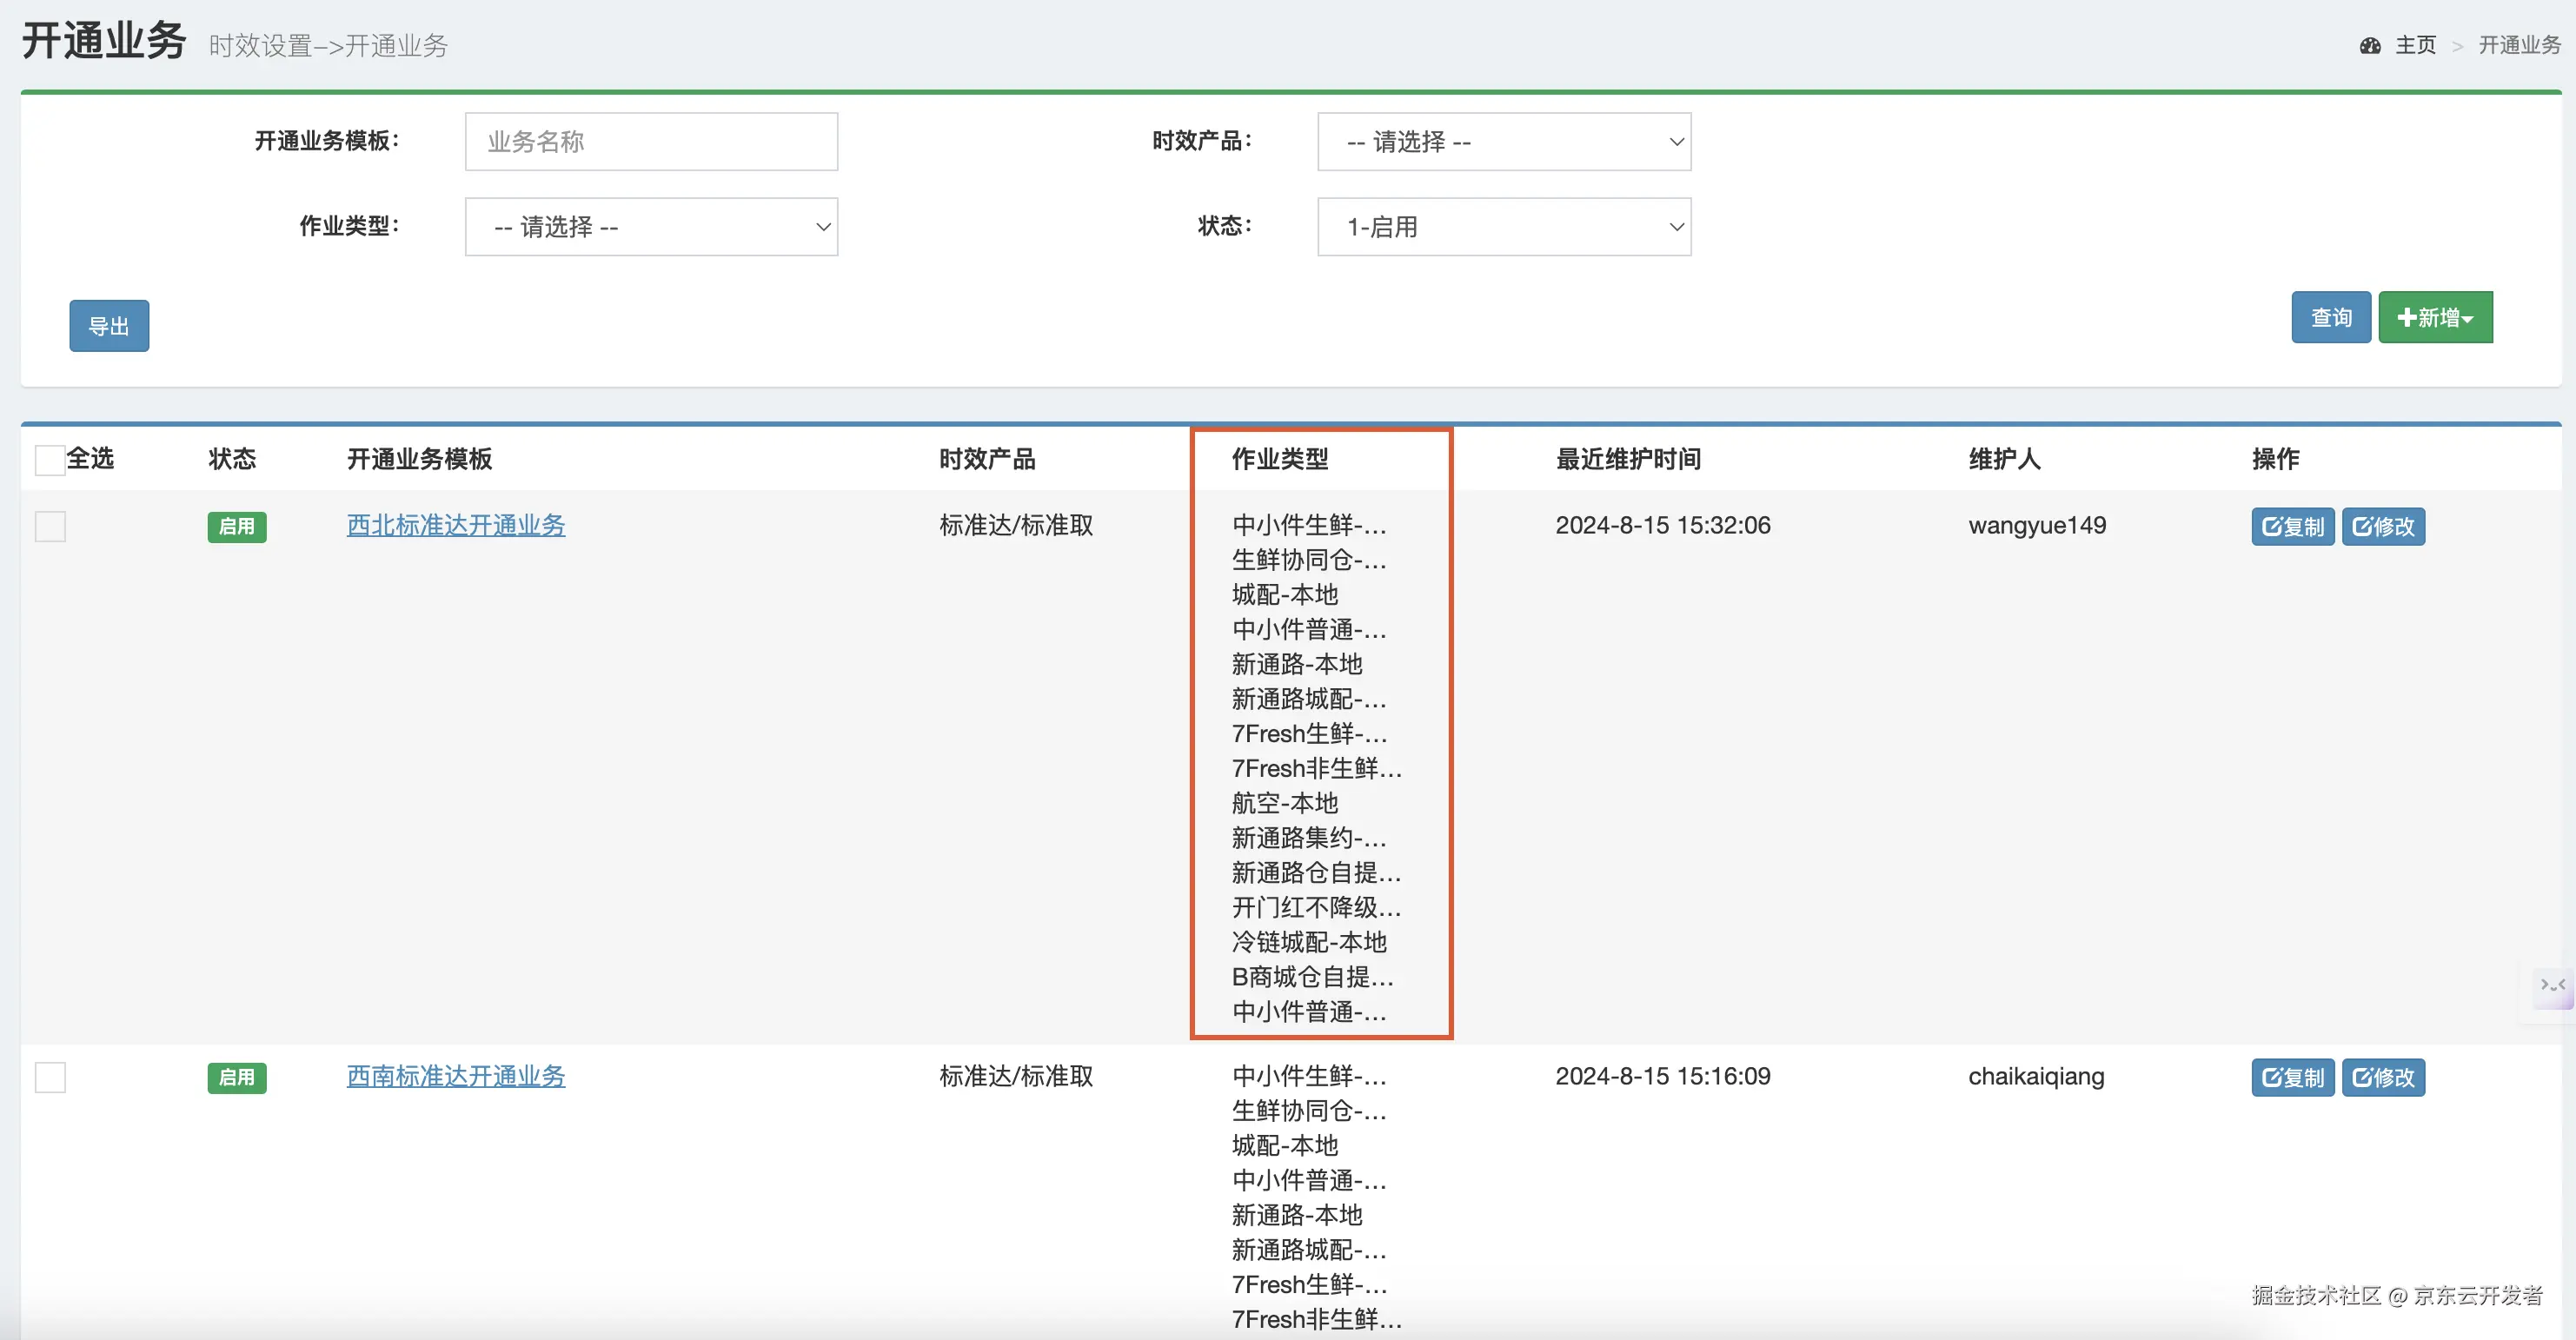This screenshot has width=2576, height=1340.
Task: Focus the 业务名称 input field
Action: pyautogui.click(x=651, y=141)
